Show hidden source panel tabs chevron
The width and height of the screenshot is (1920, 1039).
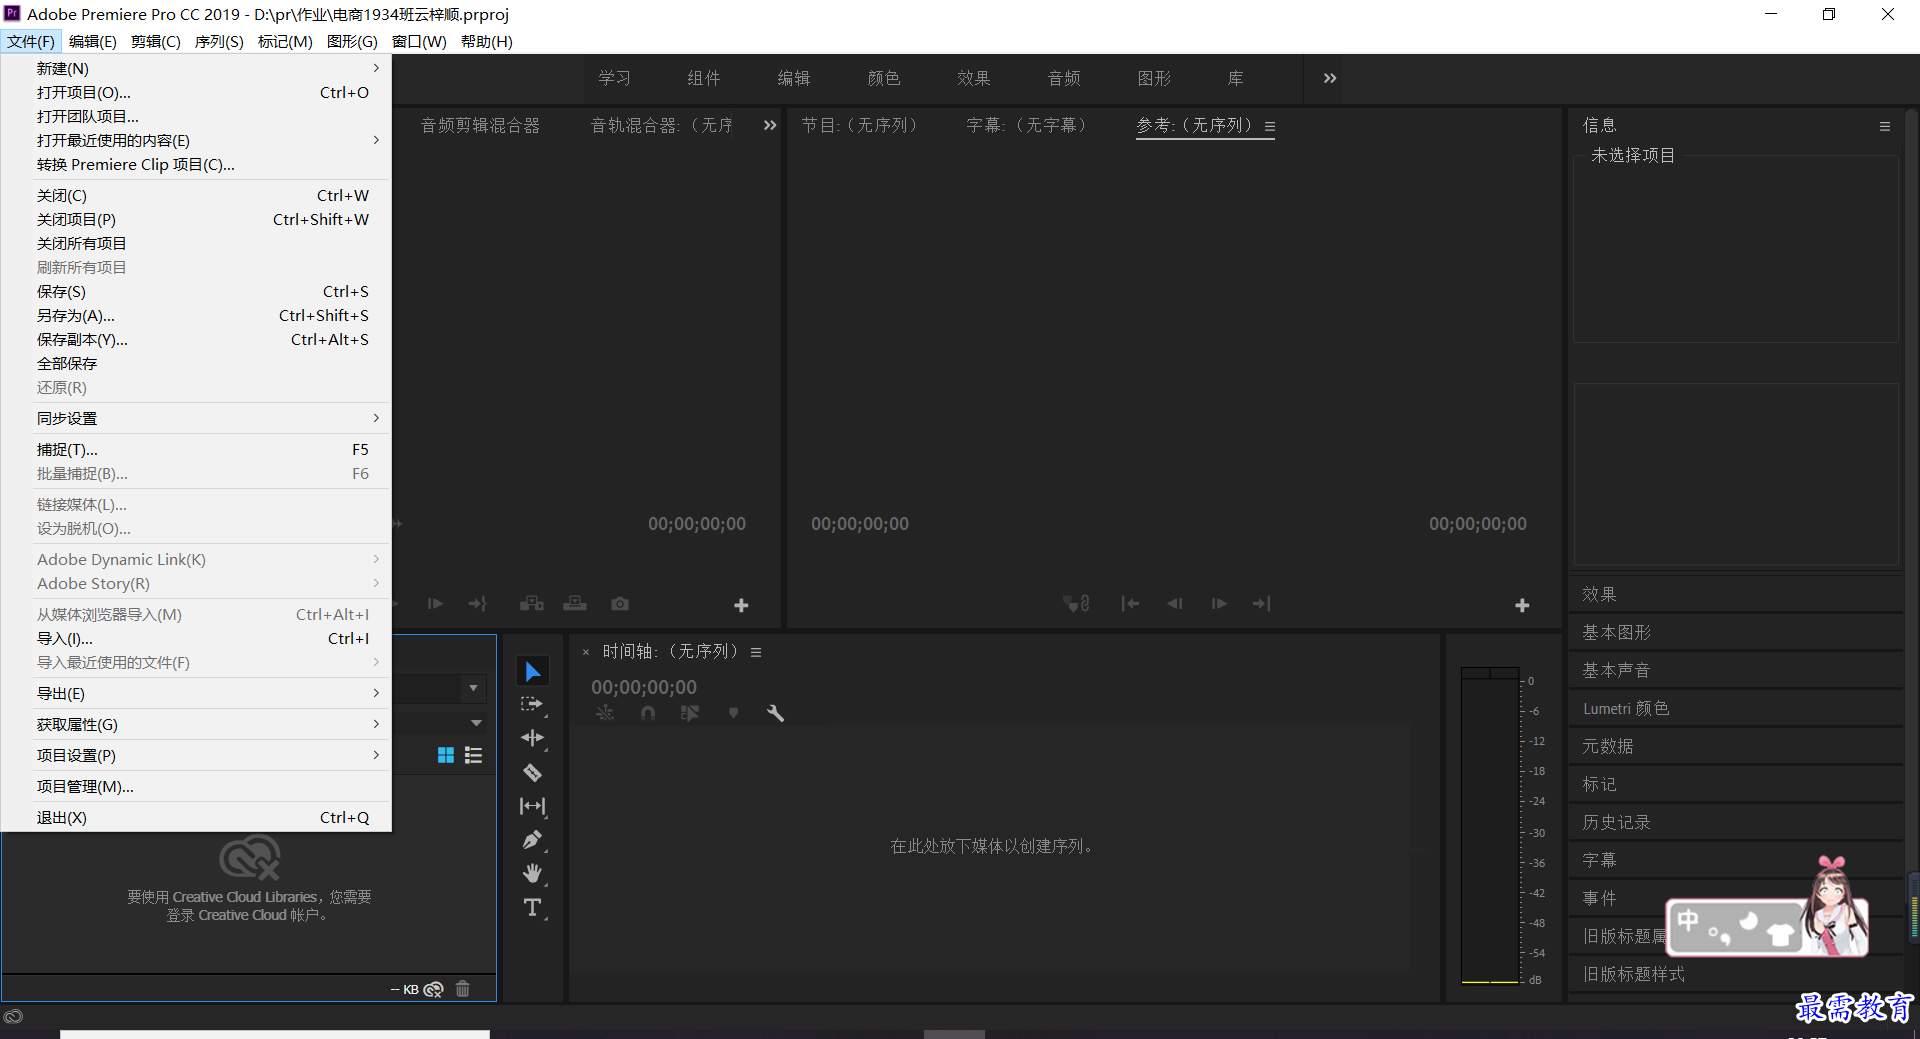click(x=770, y=125)
